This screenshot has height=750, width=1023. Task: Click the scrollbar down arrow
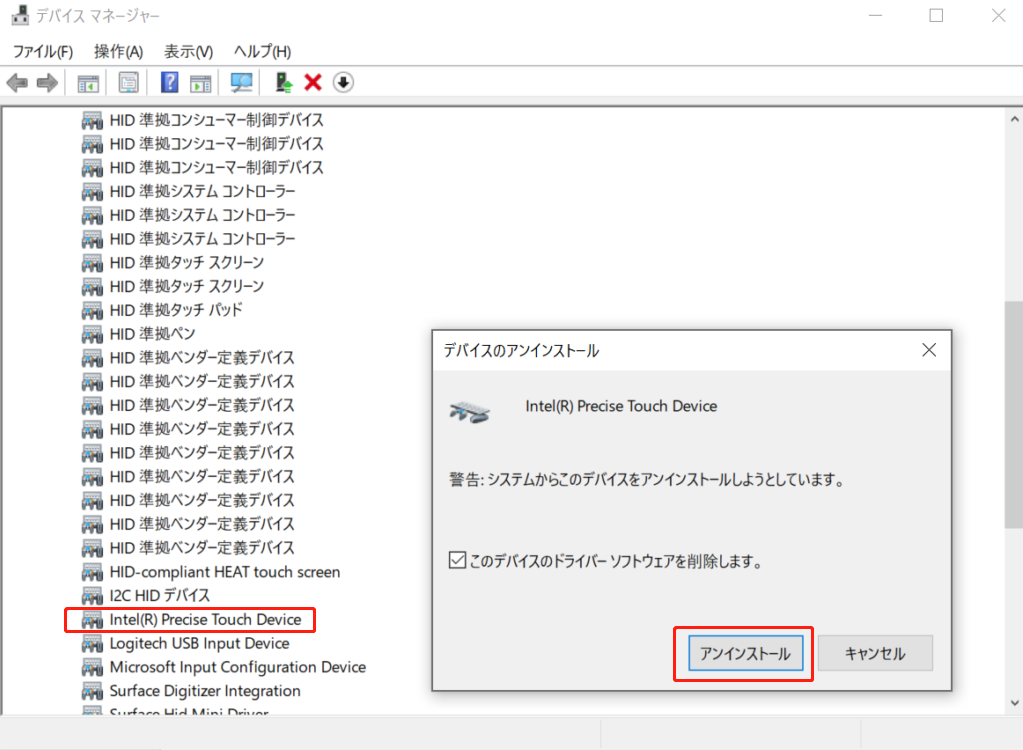coord(1014,703)
